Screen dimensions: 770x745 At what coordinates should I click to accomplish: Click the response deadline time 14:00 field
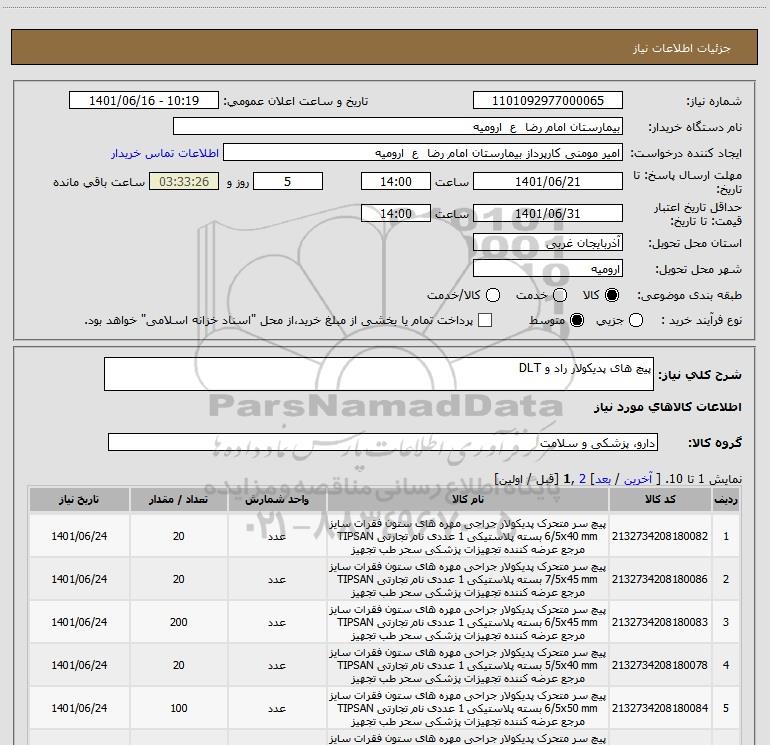tap(396, 182)
